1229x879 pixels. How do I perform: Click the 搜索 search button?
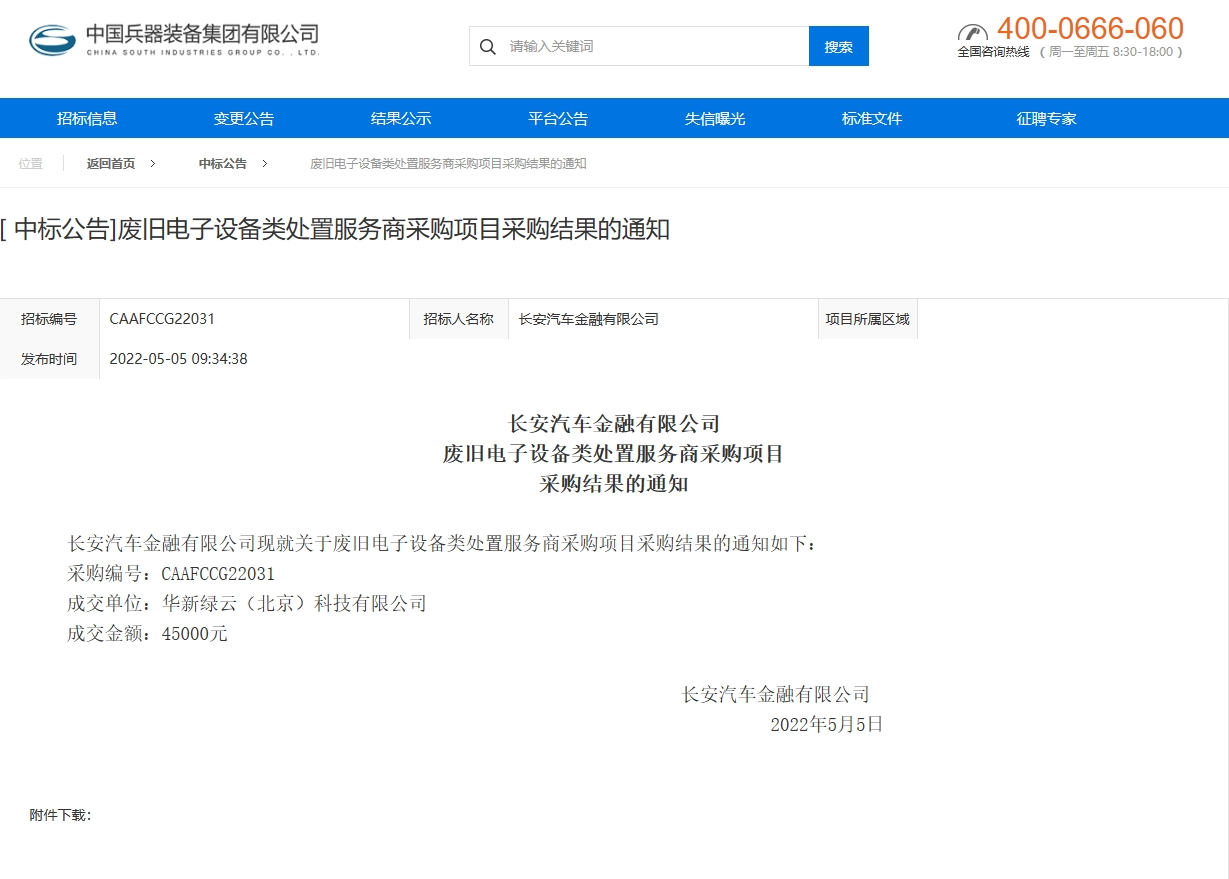coord(839,46)
